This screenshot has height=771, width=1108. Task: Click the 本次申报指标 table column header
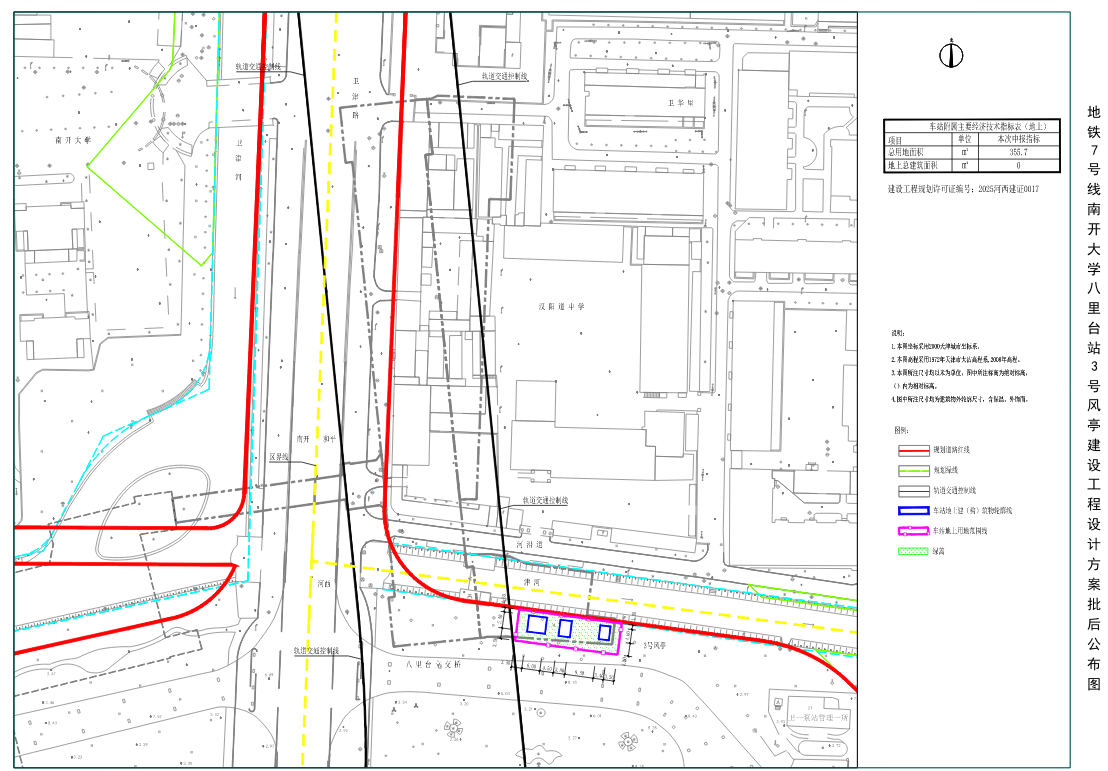point(1018,140)
